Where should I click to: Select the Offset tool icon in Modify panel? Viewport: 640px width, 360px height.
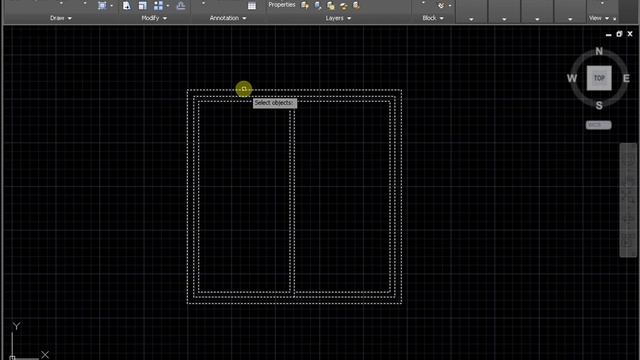pos(181,5)
